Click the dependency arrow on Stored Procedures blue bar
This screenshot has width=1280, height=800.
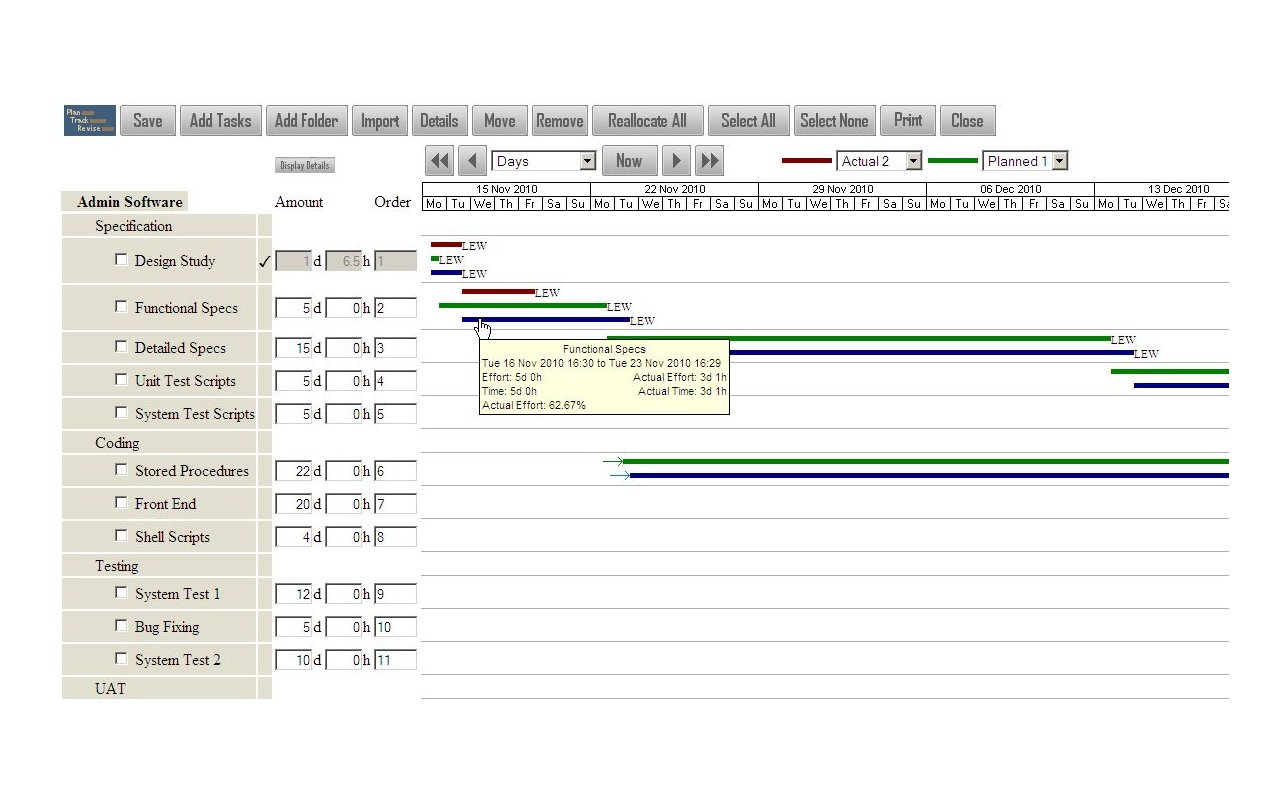620,475
